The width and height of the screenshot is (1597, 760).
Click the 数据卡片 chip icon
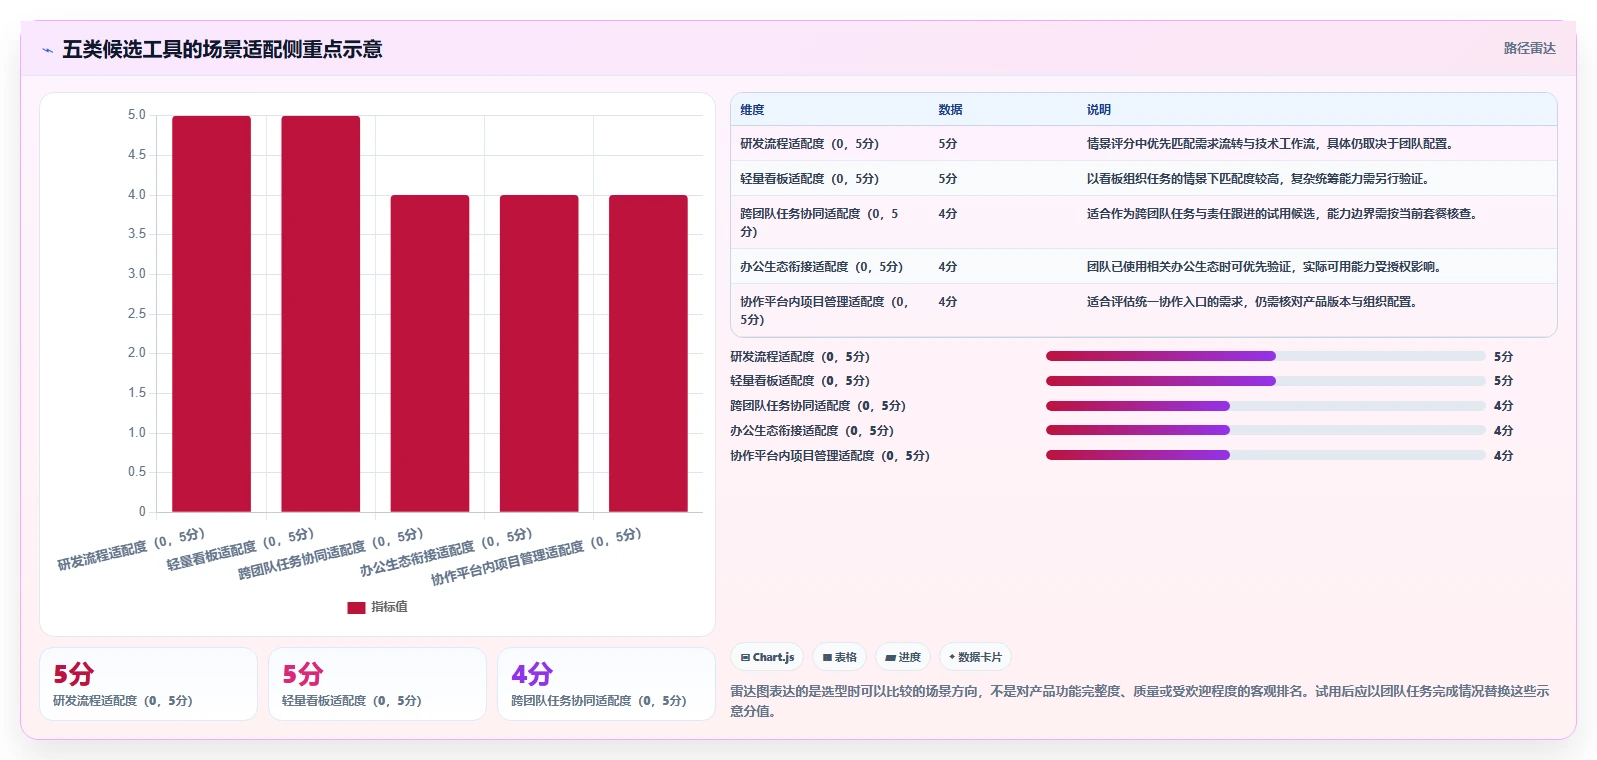click(951, 657)
